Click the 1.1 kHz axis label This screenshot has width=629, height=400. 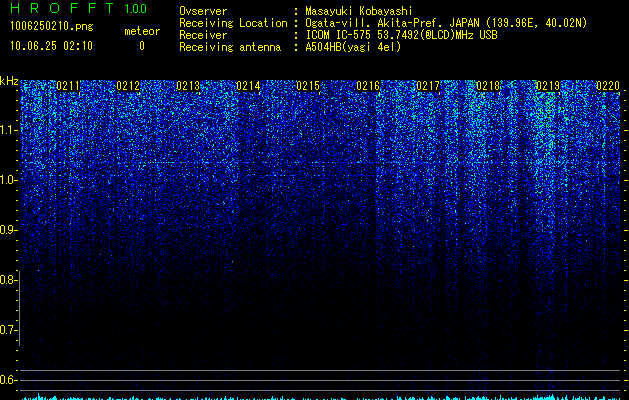[8, 130]
